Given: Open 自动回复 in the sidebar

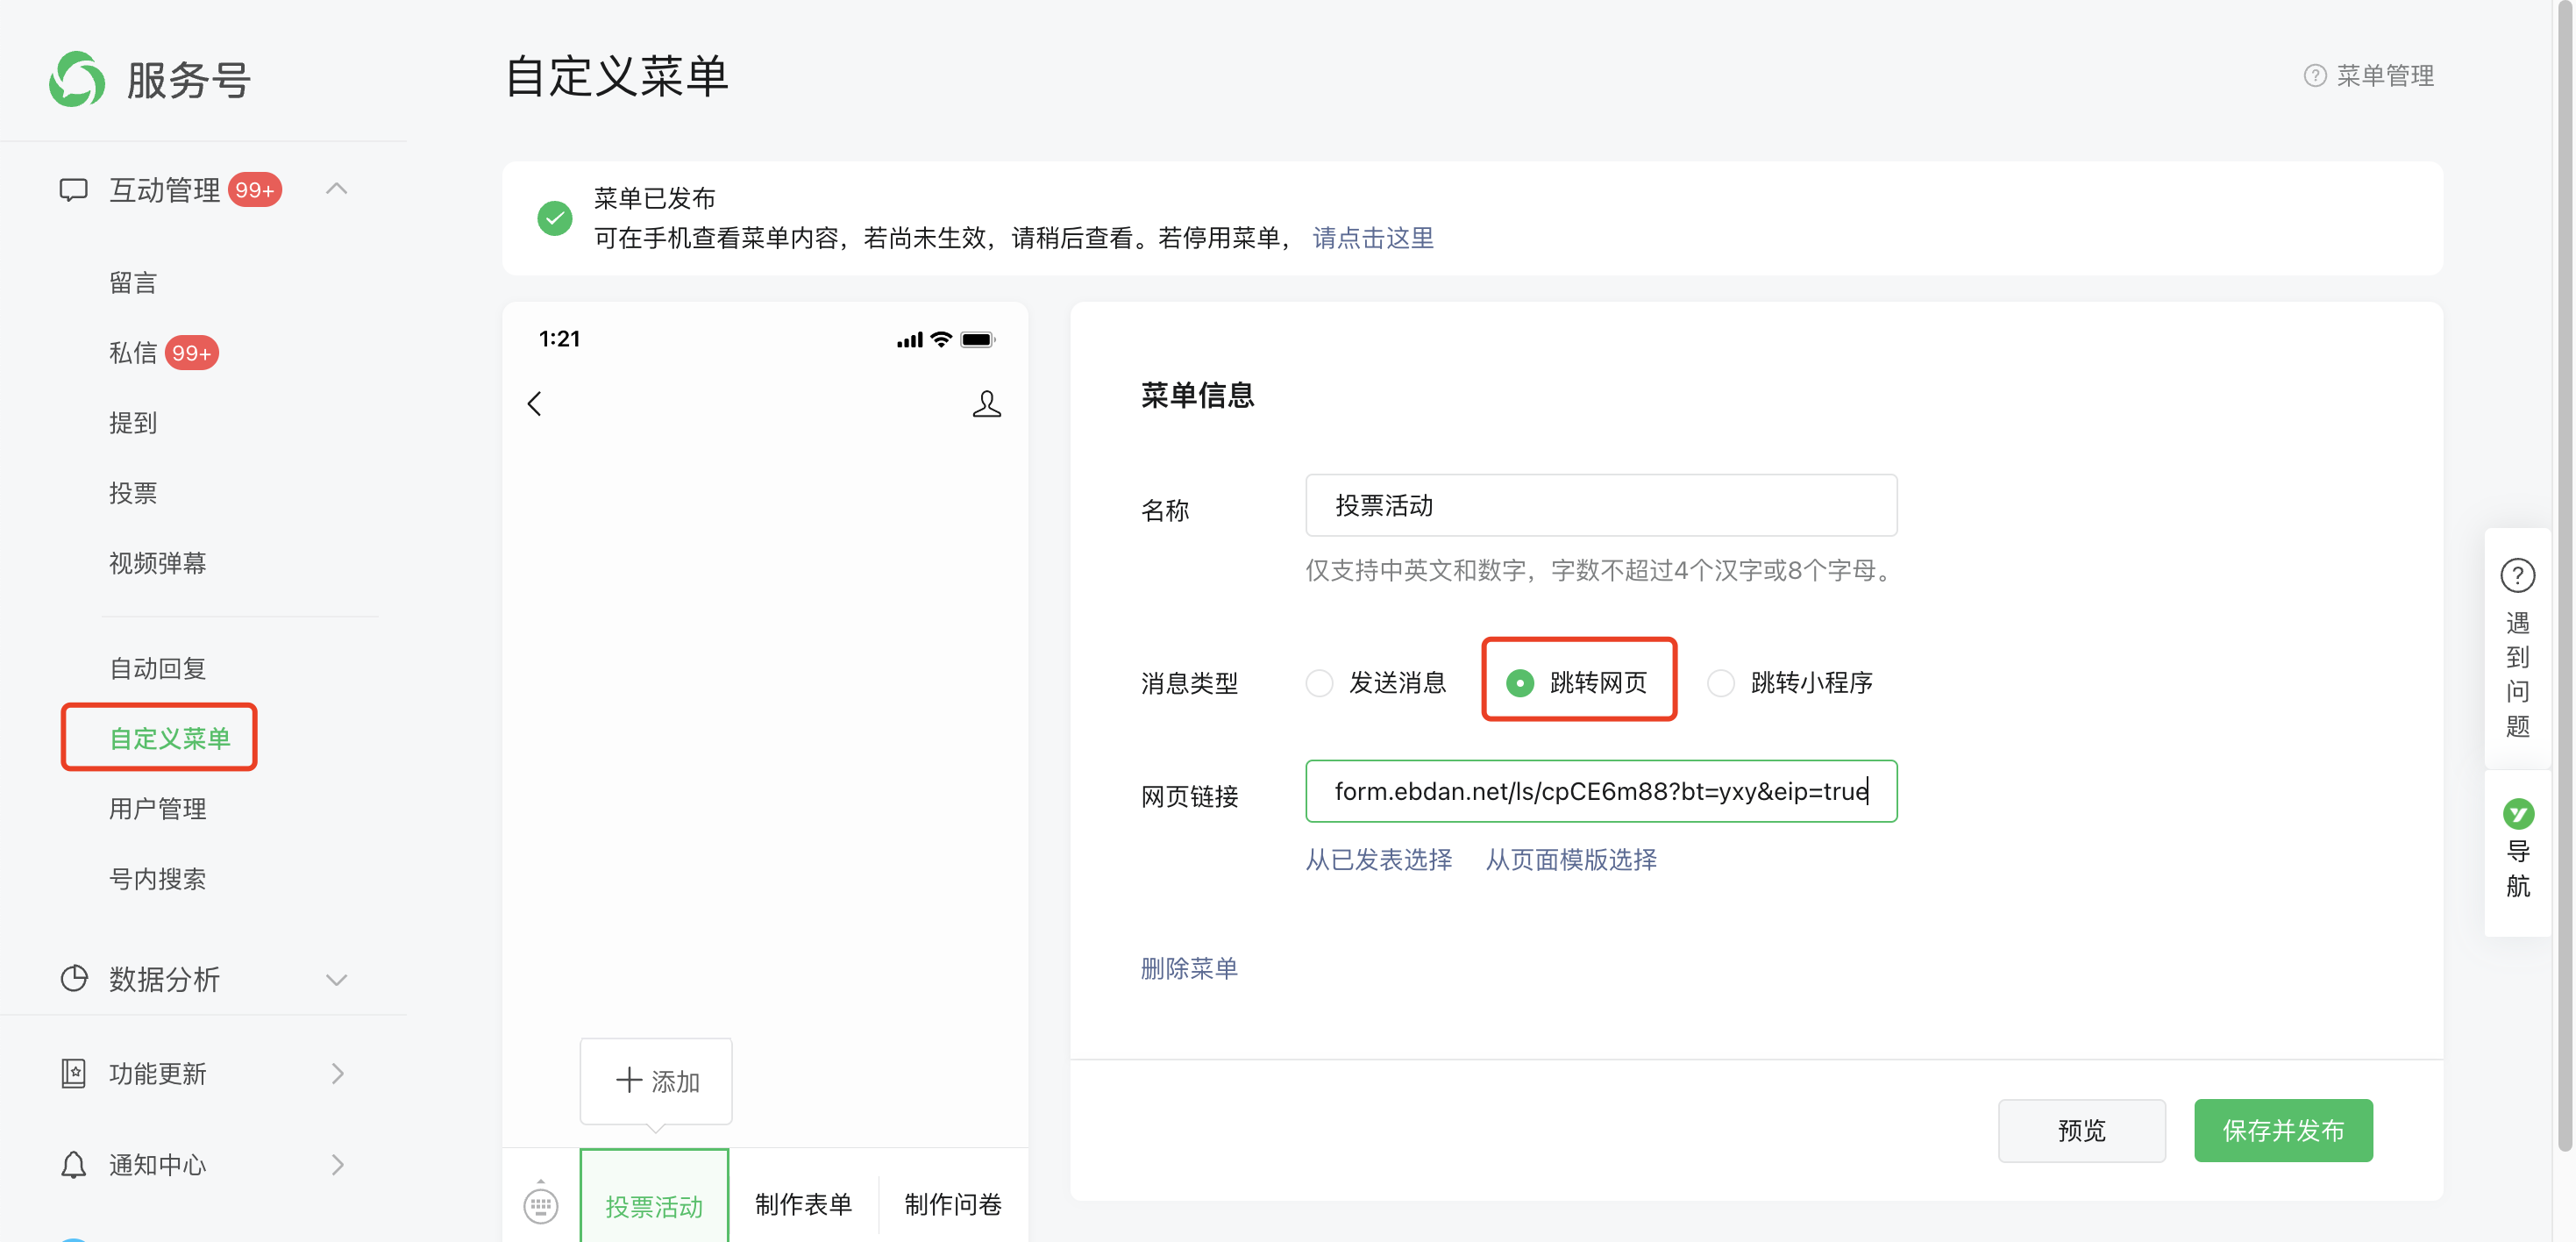Looking at the screenshot, I should click(x=158, y=668).
